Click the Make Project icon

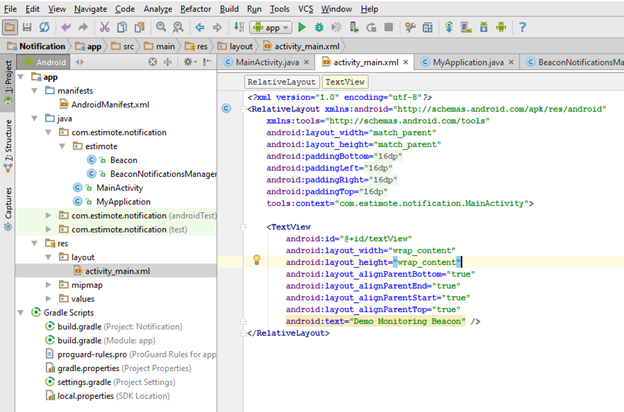238,27
